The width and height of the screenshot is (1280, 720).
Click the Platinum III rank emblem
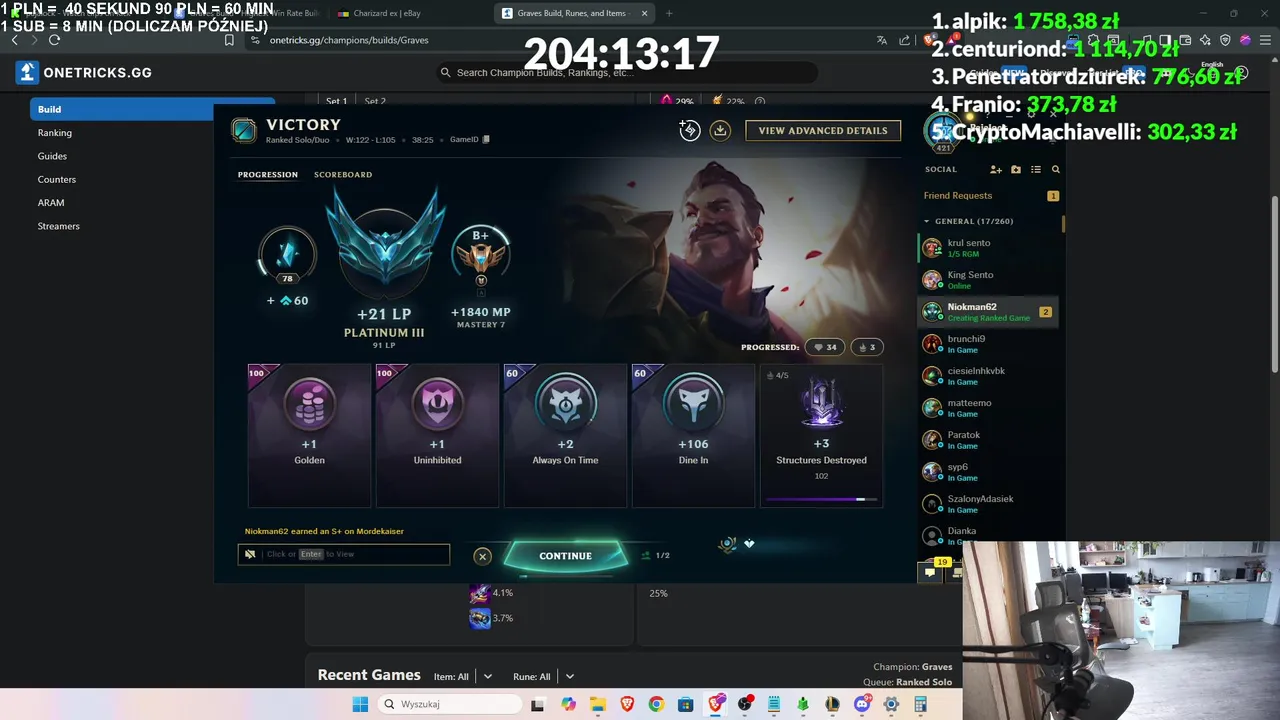point(385,243)
